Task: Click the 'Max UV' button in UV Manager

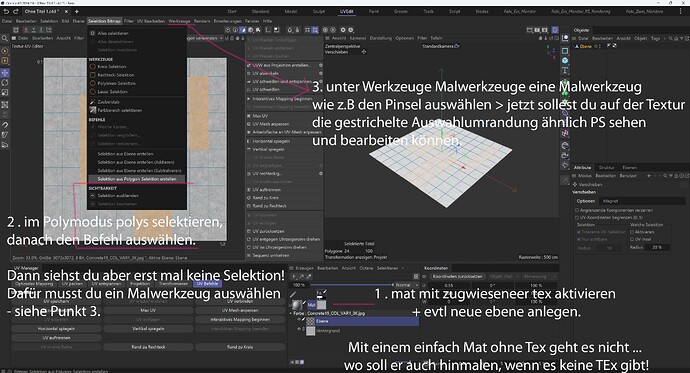Action: [148, 311]
